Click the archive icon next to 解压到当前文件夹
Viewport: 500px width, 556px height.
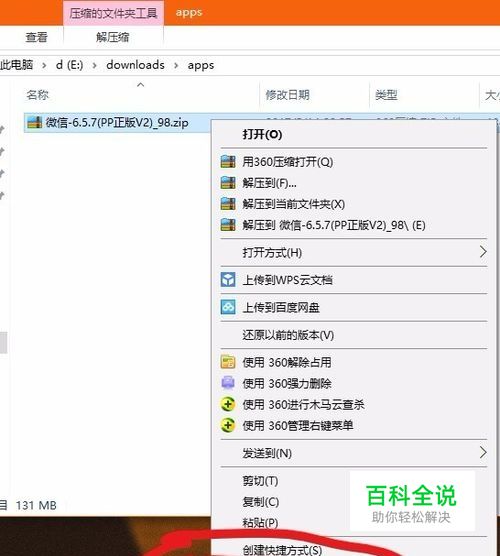228,204
